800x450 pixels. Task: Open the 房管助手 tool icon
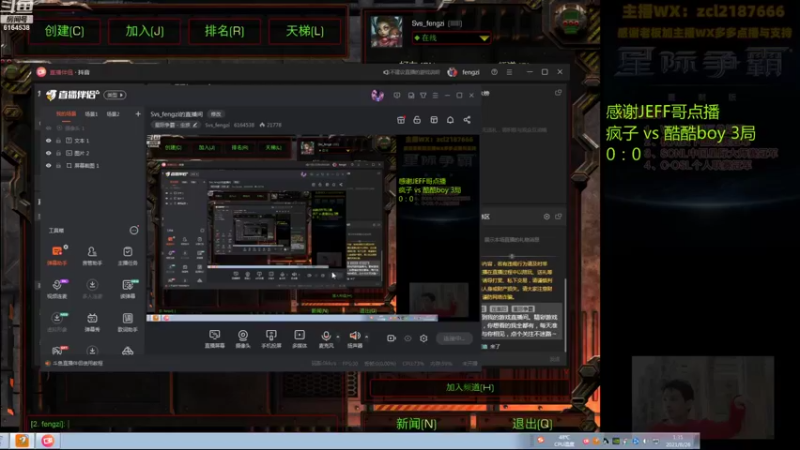(92, 255)
